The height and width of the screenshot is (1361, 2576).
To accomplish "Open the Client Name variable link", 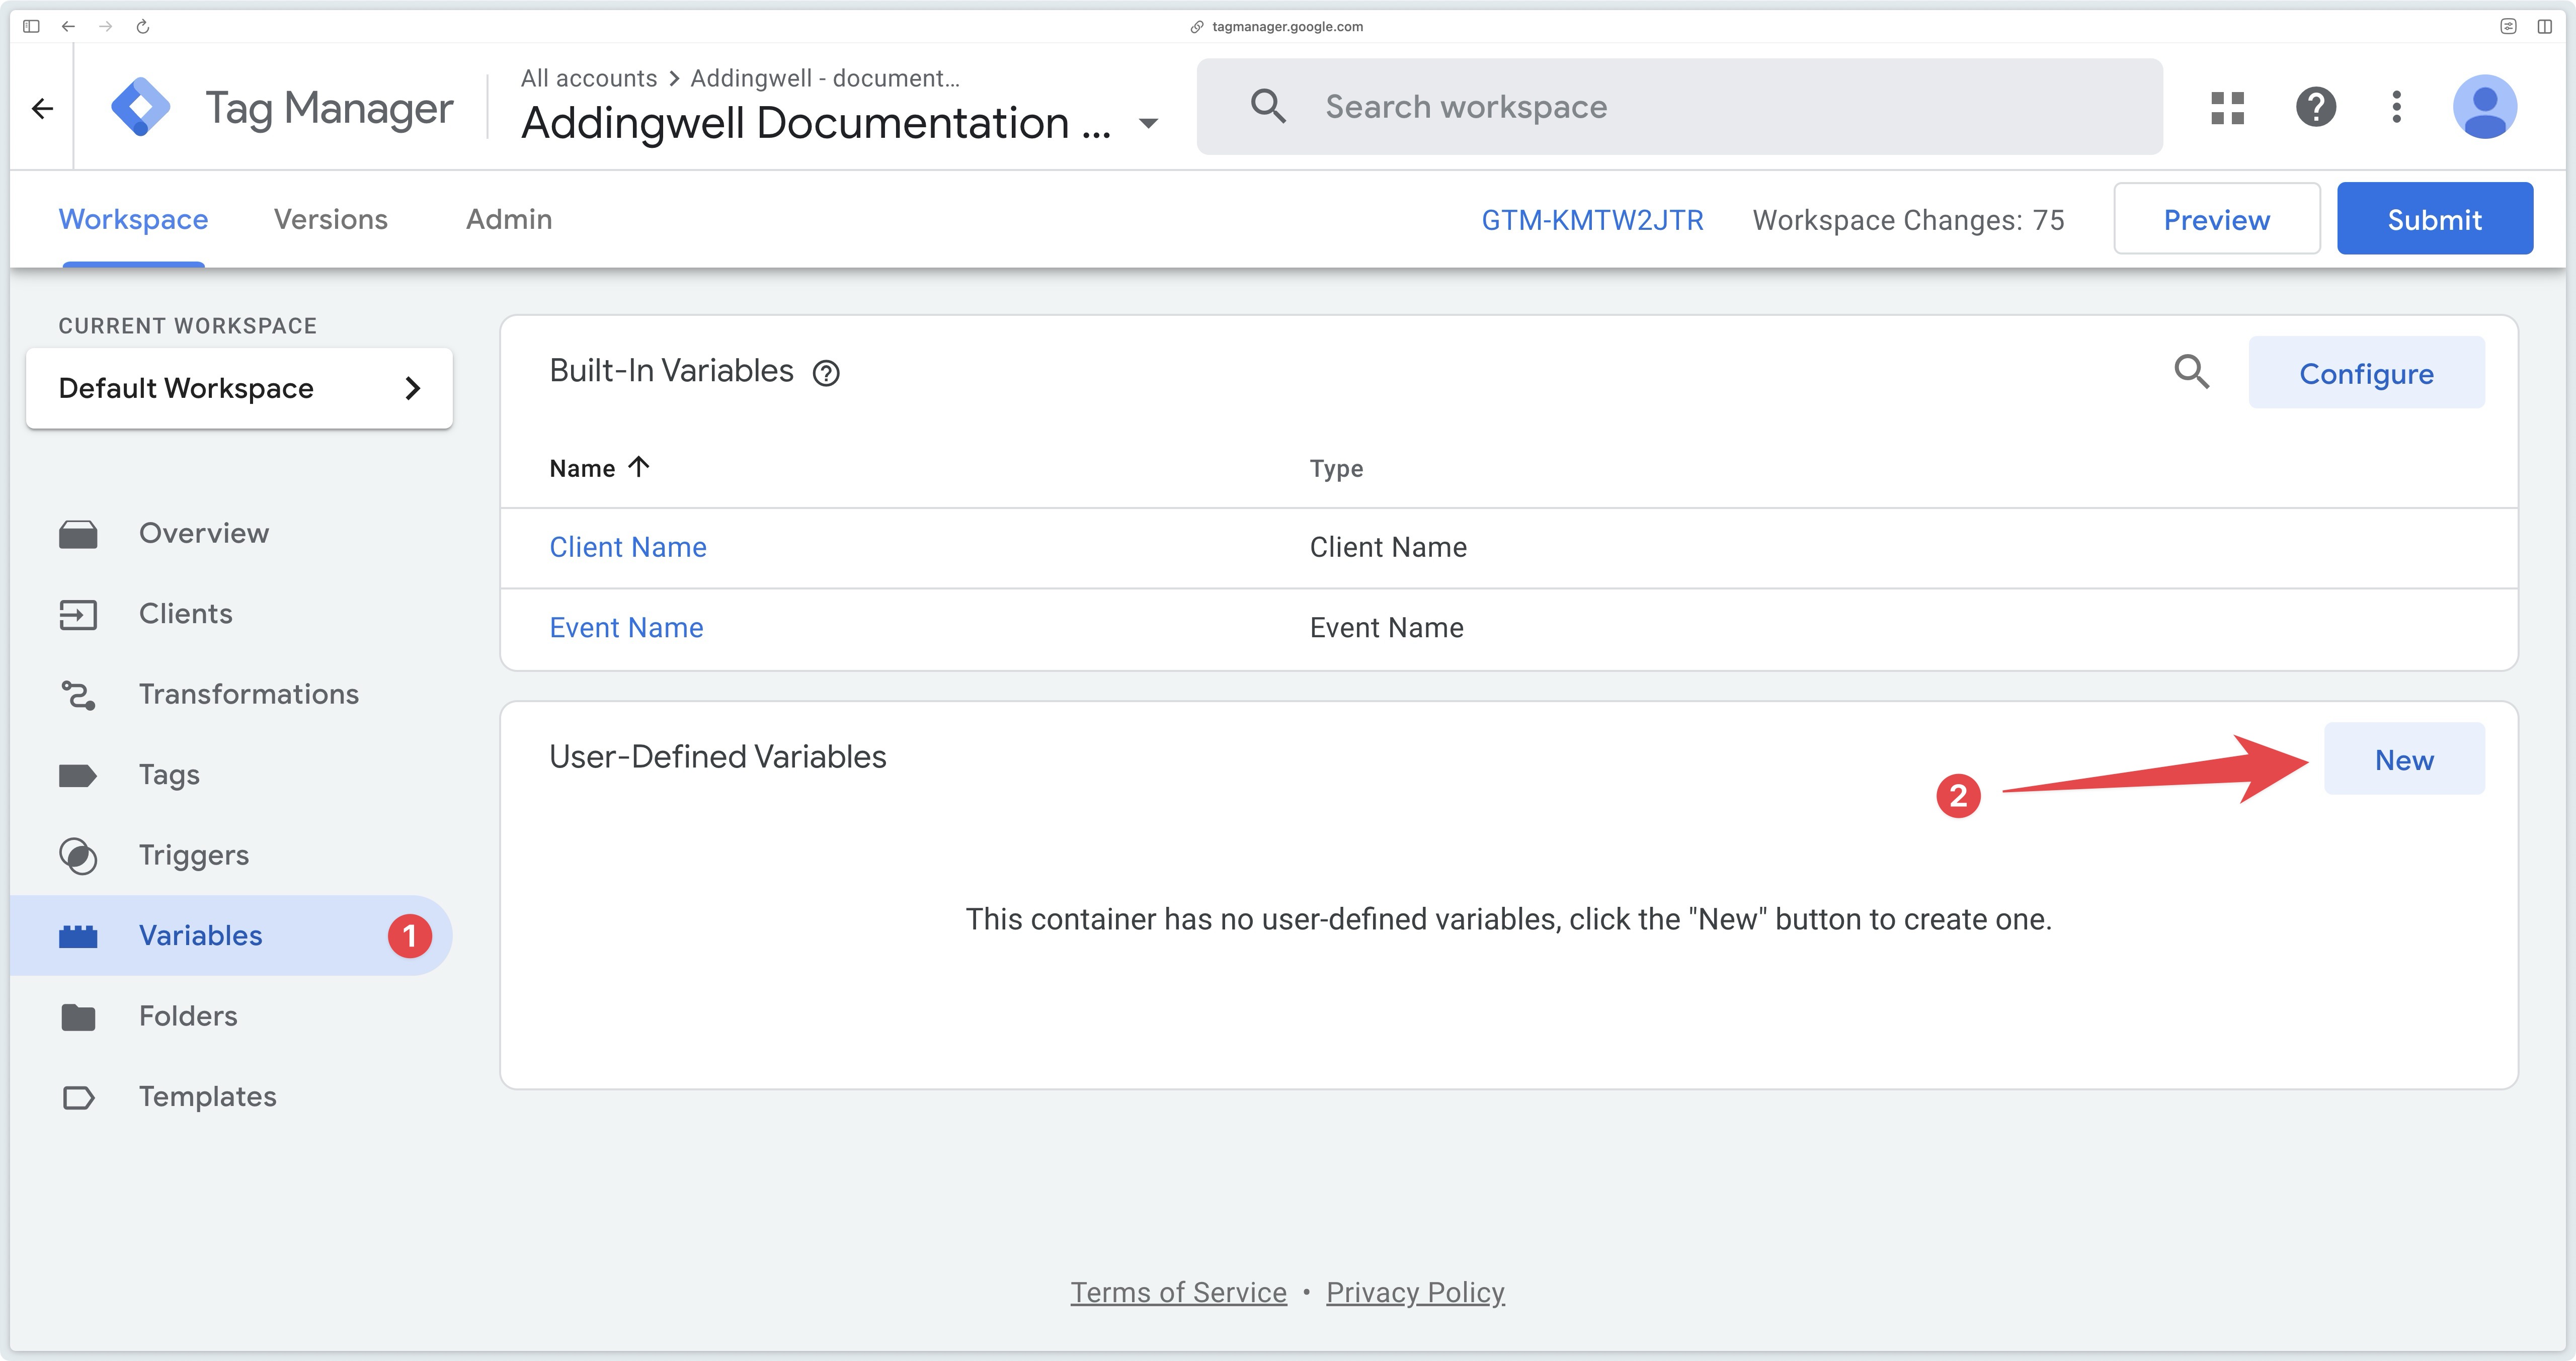I will click(x=628, y=547).
